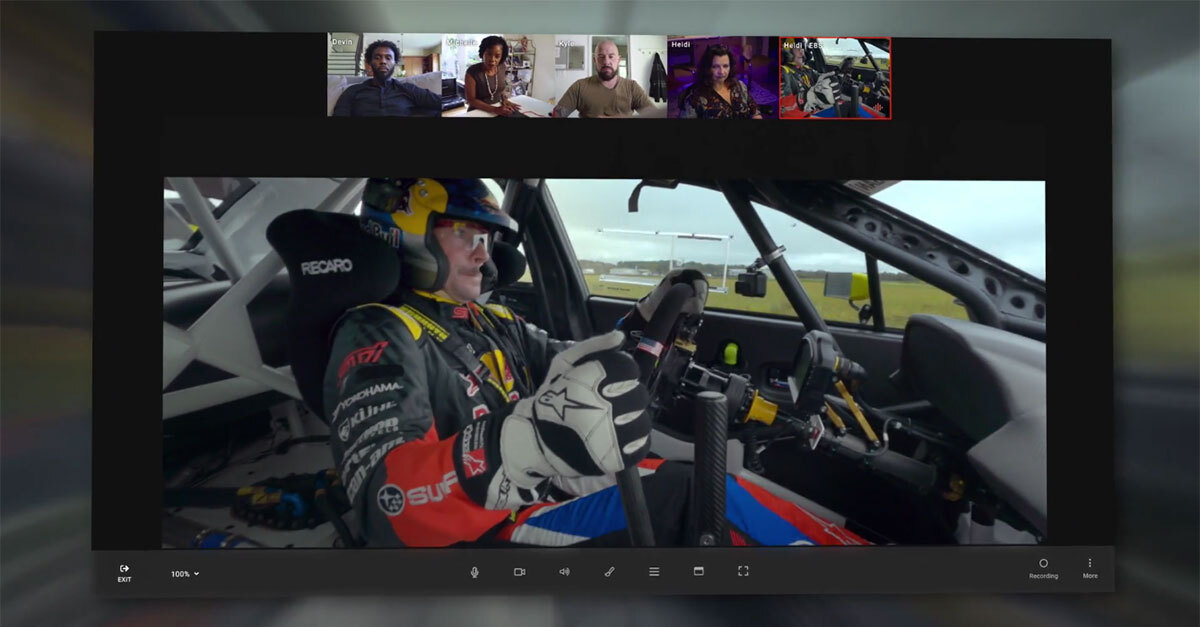This screenshot has height=627, width=1200.
Task: Select Heidi's purple-lit video thumbnail
Action: tap(722, 78)
